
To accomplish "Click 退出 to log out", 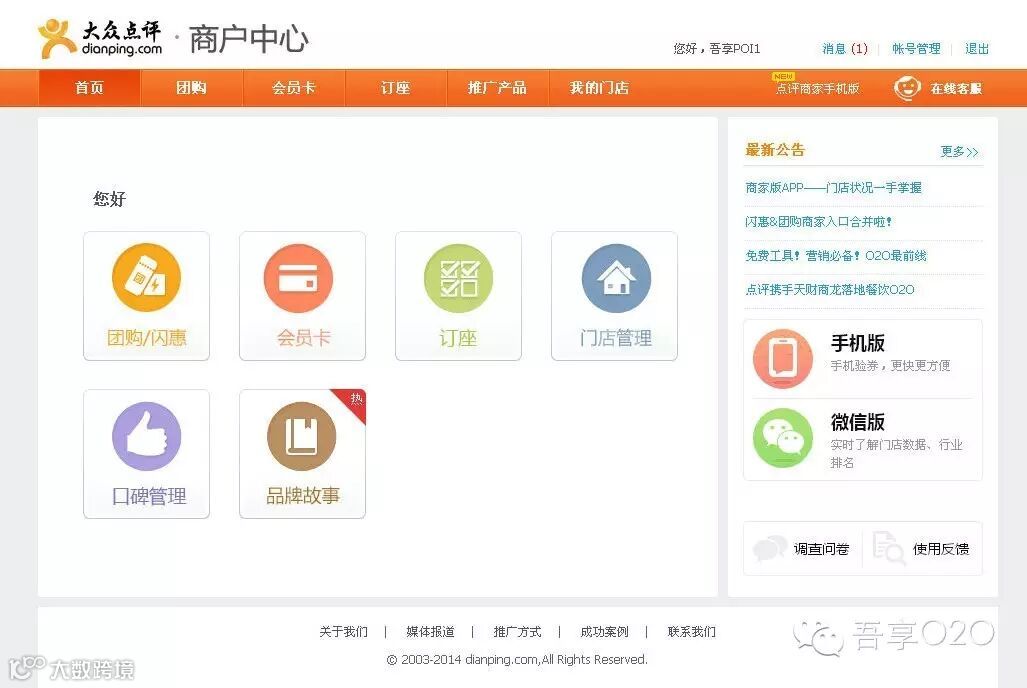I will (977, 48).
